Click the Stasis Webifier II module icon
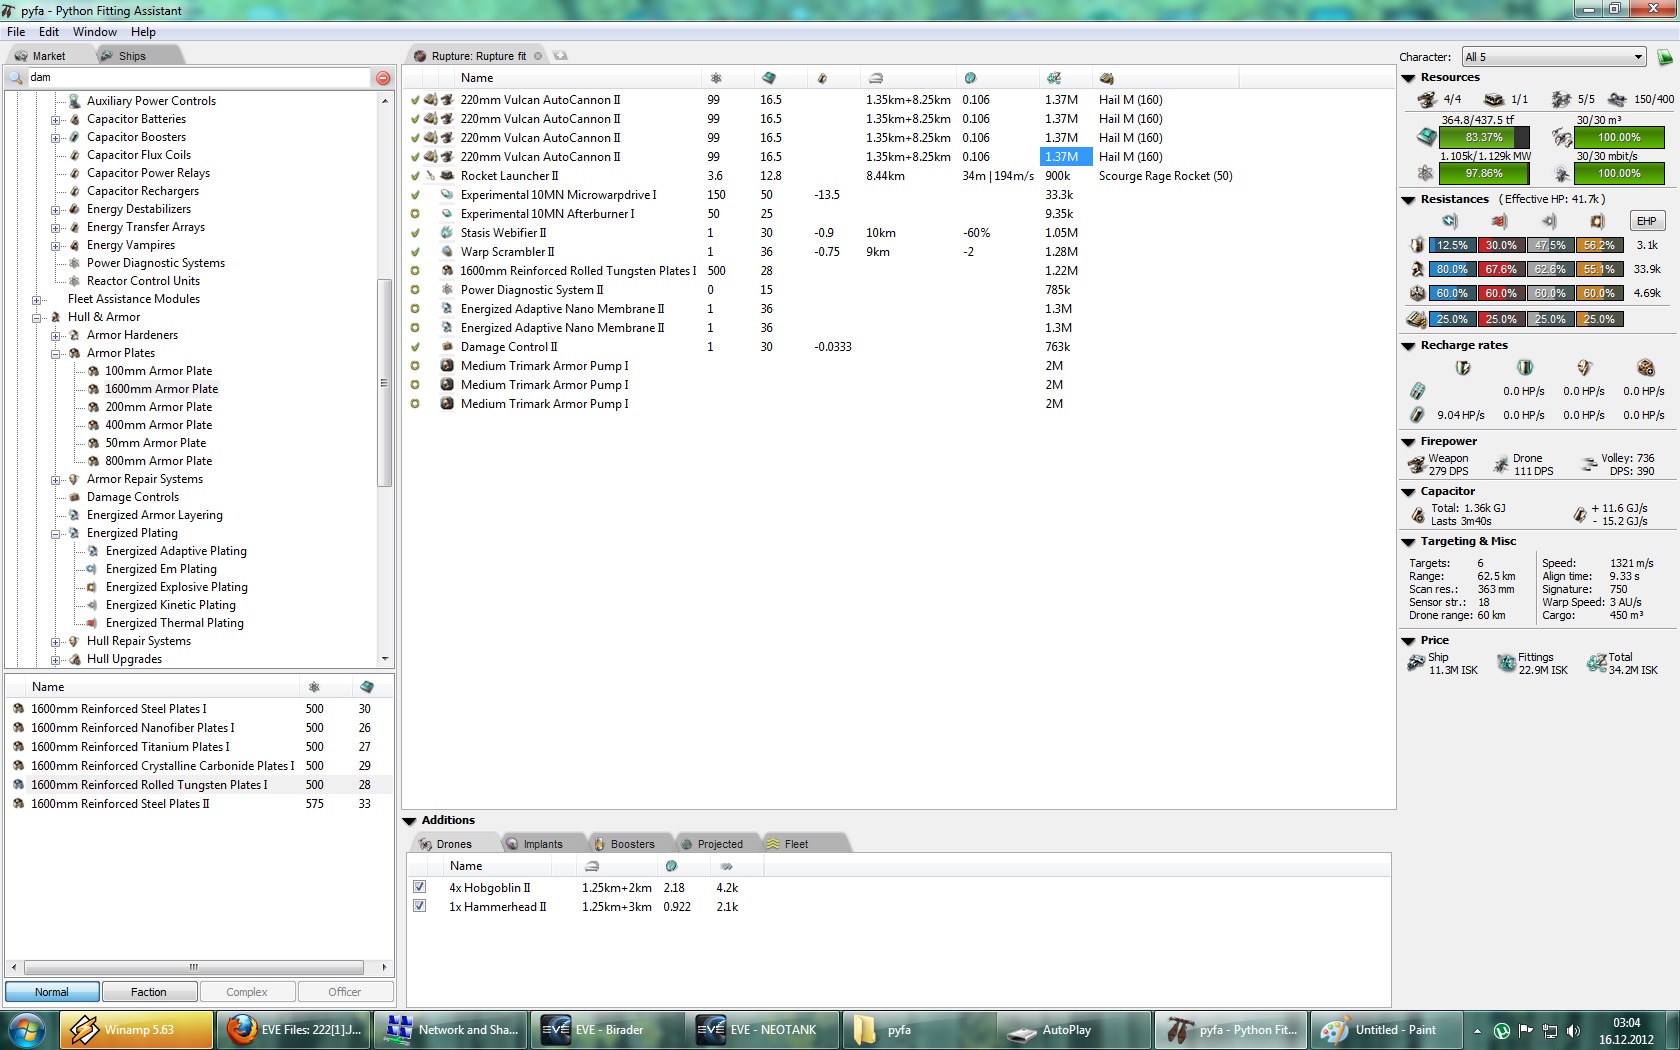1680x1050 pixels. (447, 233)
